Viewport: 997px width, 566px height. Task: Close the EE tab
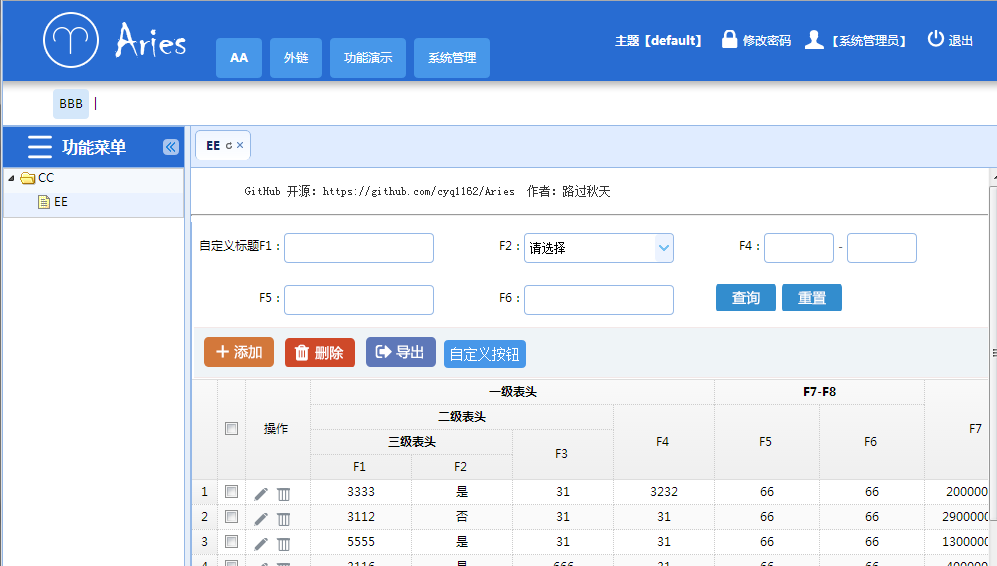pos(240,145)
